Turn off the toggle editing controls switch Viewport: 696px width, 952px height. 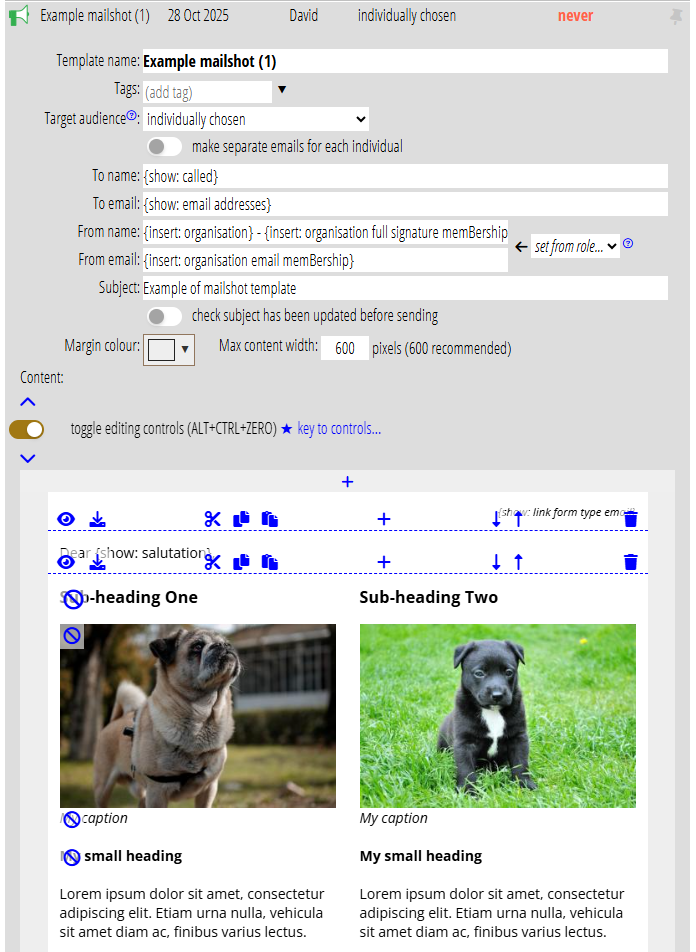click(27, 429)
